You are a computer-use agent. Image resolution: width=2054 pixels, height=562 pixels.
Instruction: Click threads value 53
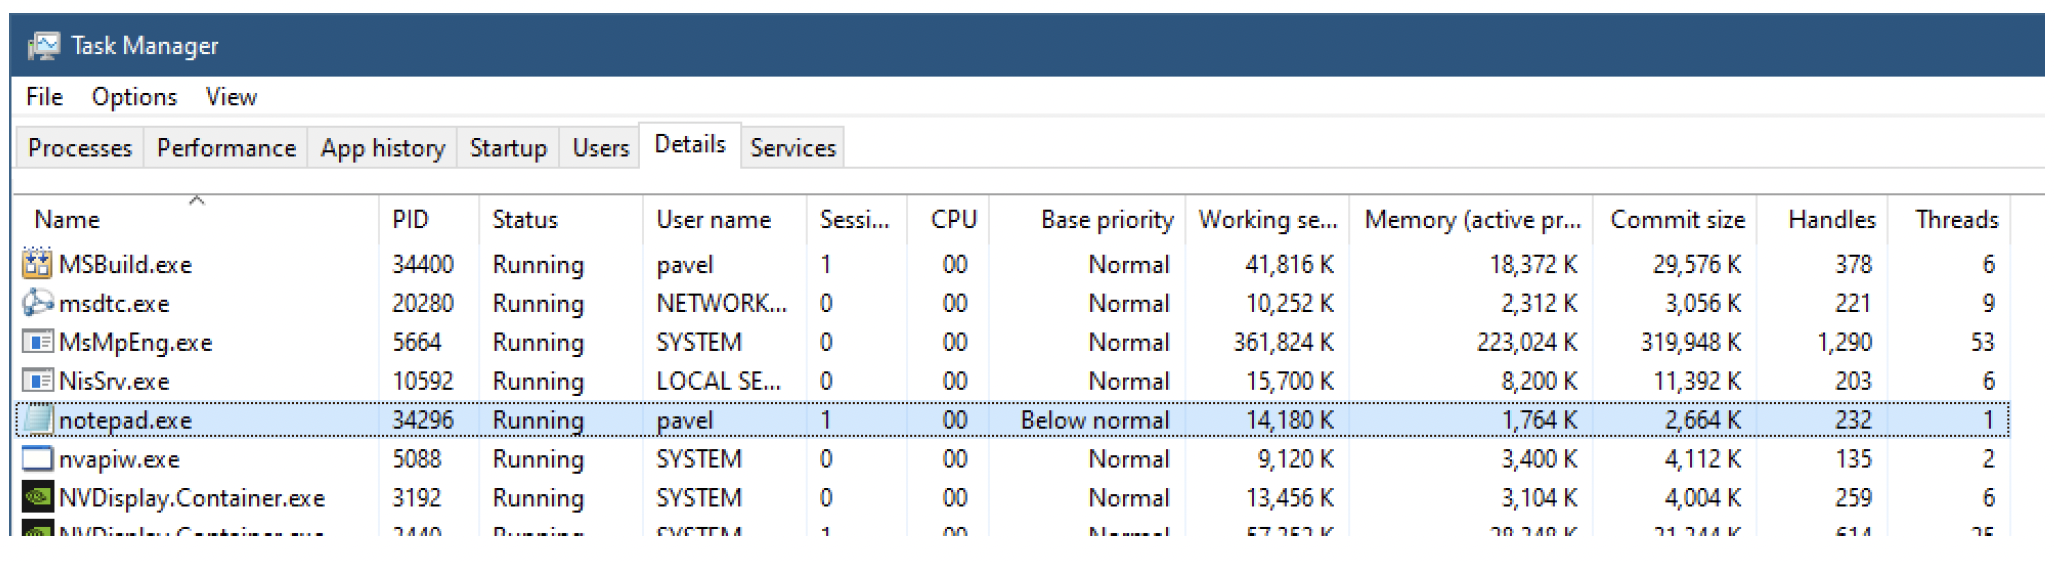click(x=1982, y=343)
